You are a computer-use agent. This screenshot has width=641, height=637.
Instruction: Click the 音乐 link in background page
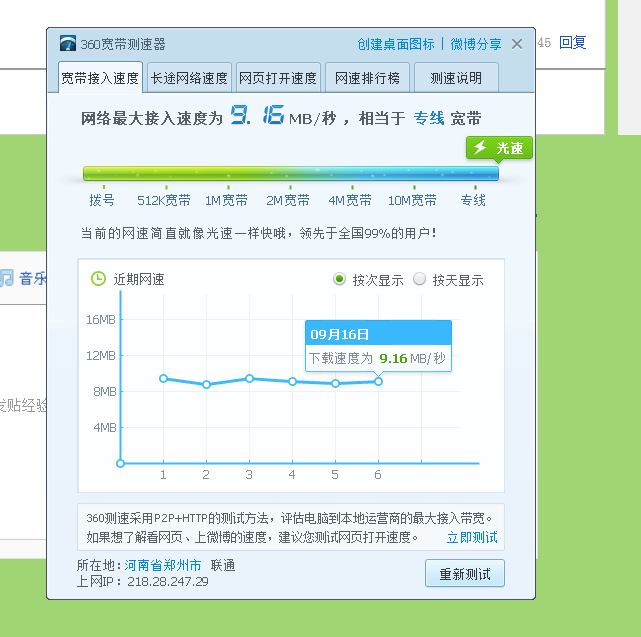[33, 278]
